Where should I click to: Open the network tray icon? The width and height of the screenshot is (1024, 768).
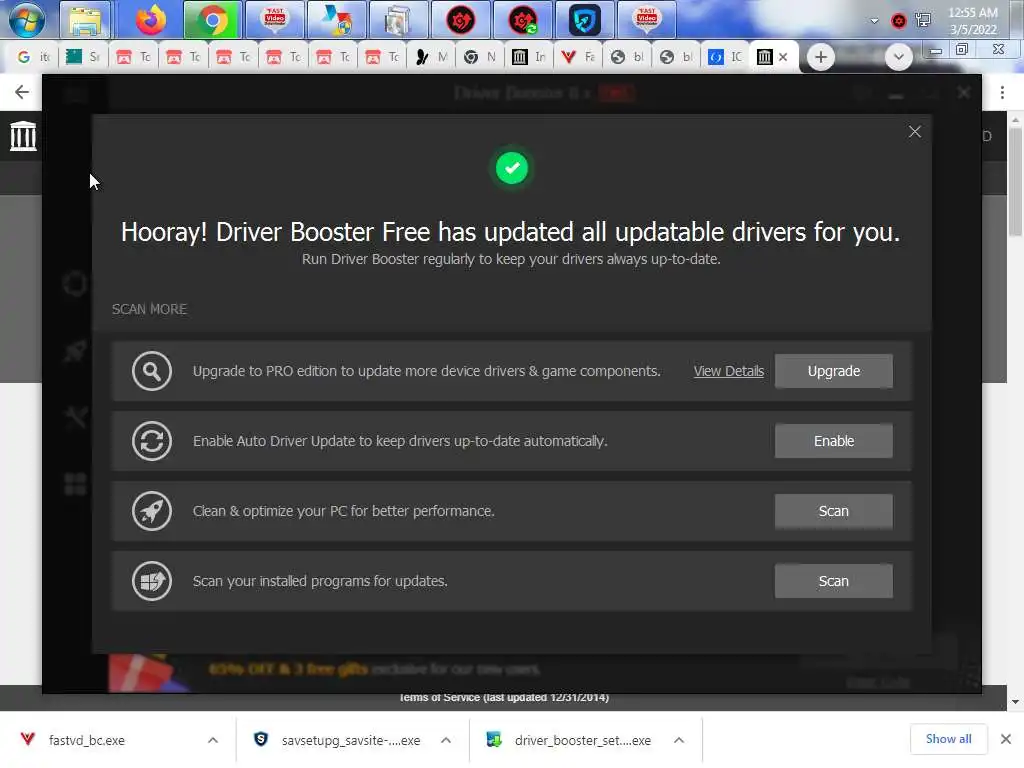923,20
